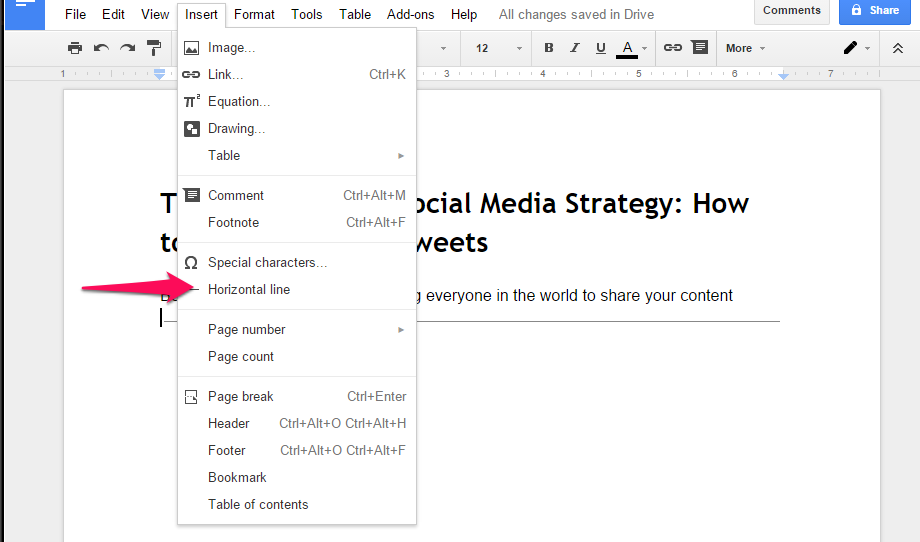Expand the Page number submenu

(x=297, y=329)
